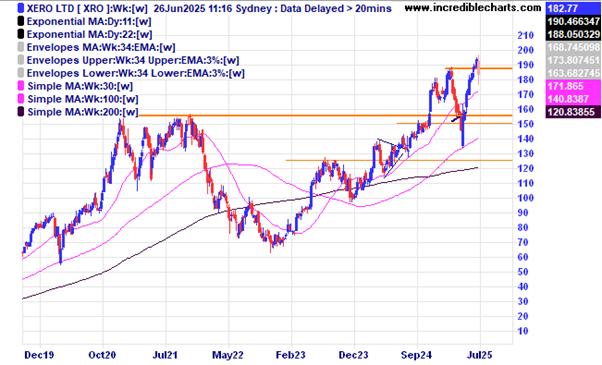This screenshot has width=602, height=365.
Task: Click the 200 price axis label
Action: [526, 50]
